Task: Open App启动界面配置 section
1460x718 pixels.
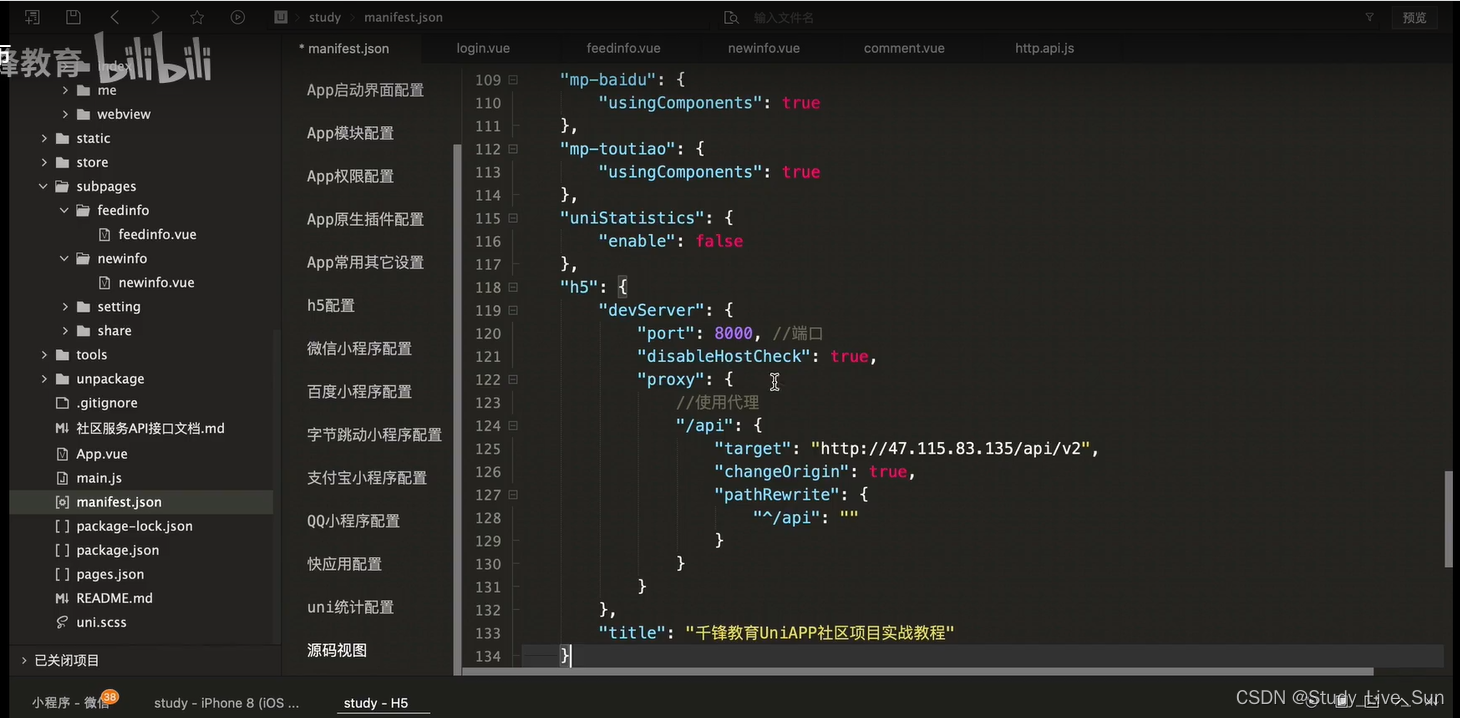Action: point(365,90)
